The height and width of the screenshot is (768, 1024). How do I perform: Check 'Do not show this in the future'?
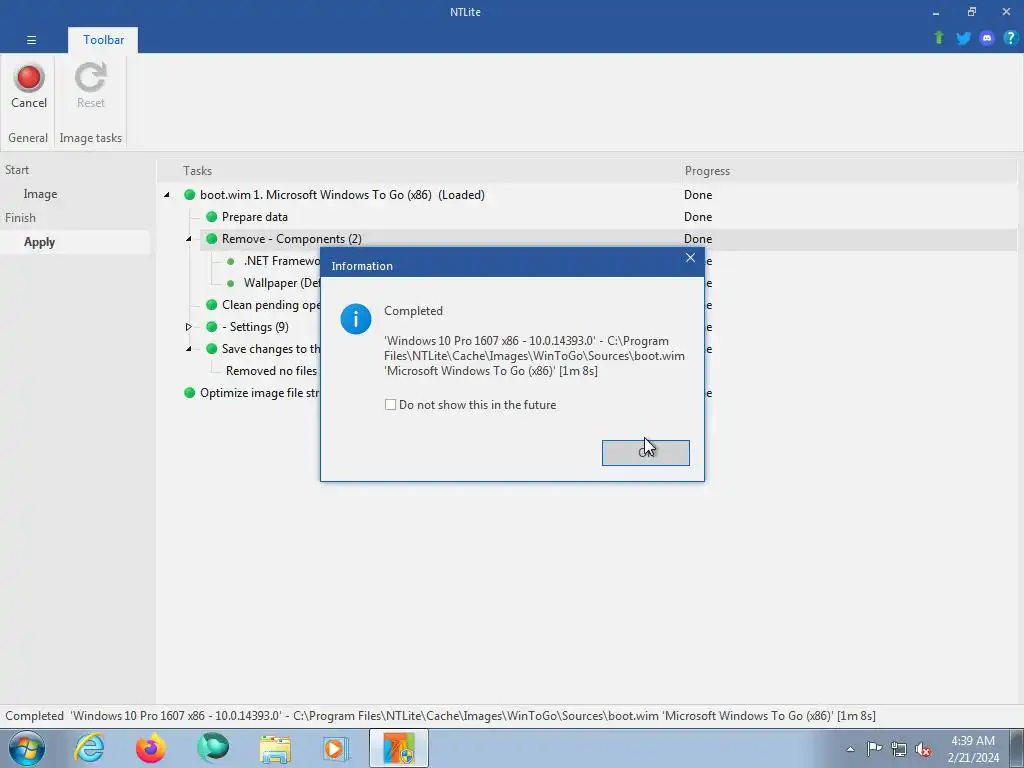pos(391,405)
